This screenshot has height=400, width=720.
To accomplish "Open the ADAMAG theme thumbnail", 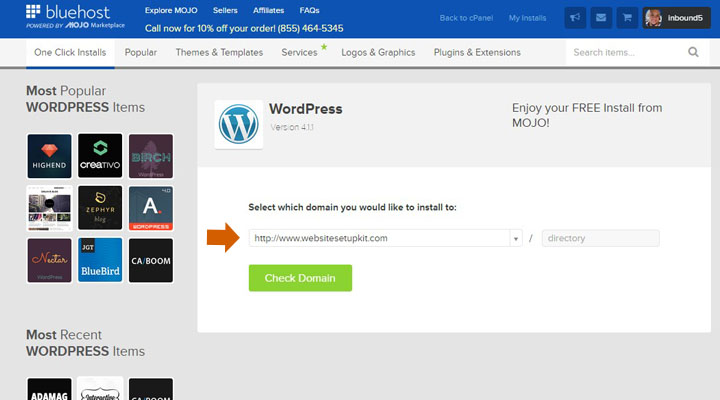I will [x=49, y=389].
